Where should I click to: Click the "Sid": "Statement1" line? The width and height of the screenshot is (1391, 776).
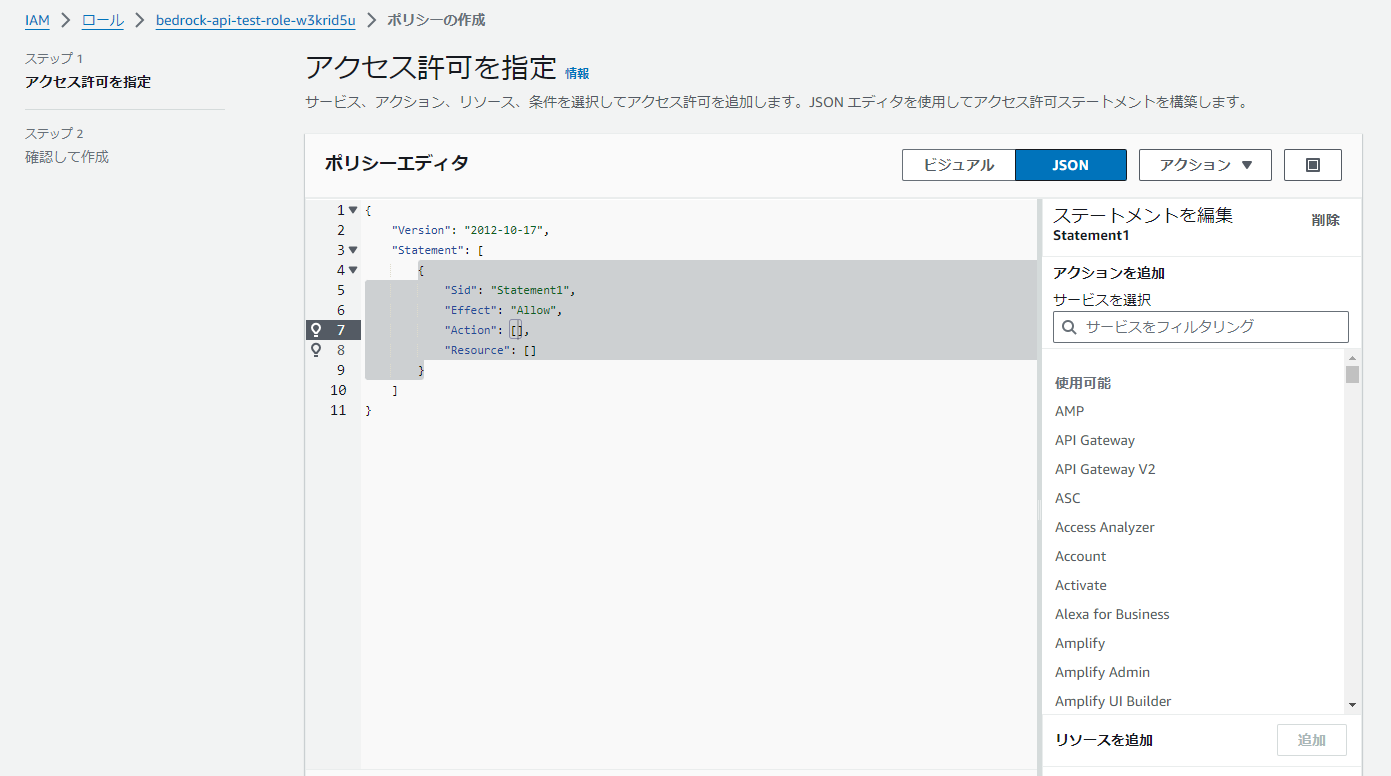click(511, 290)
